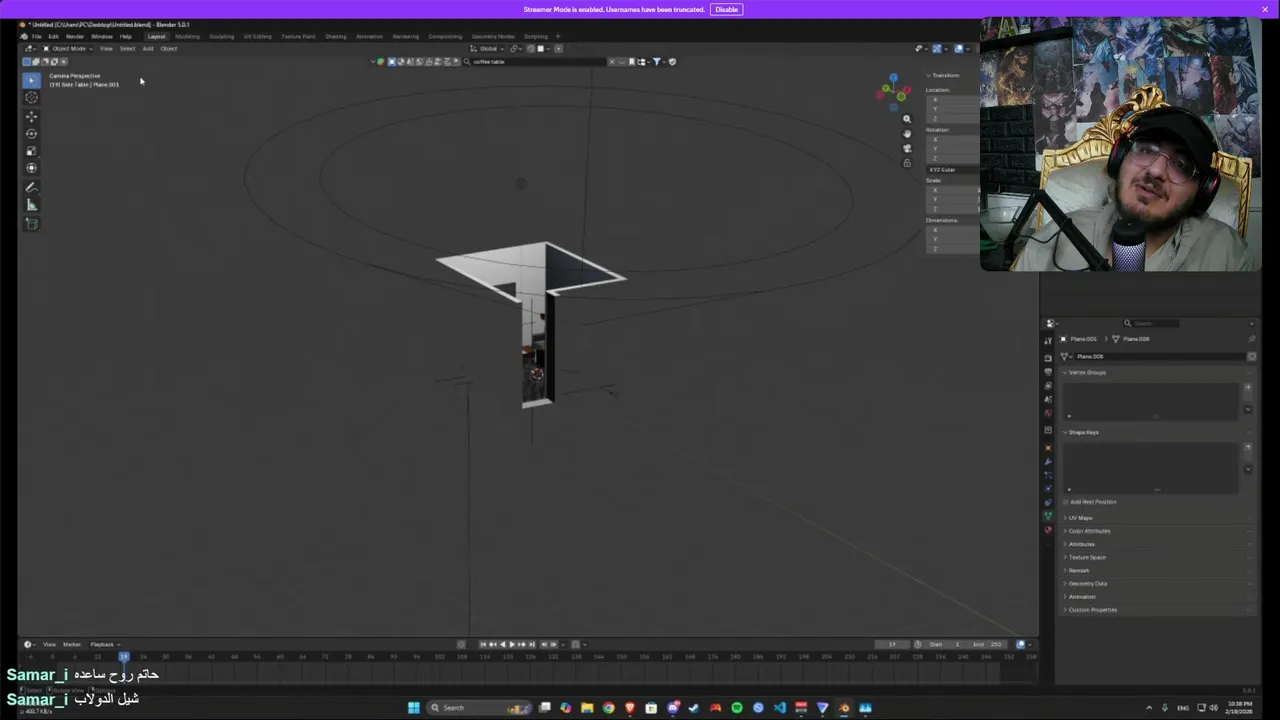Toggle lock camera to view icon

click(907, 163)
